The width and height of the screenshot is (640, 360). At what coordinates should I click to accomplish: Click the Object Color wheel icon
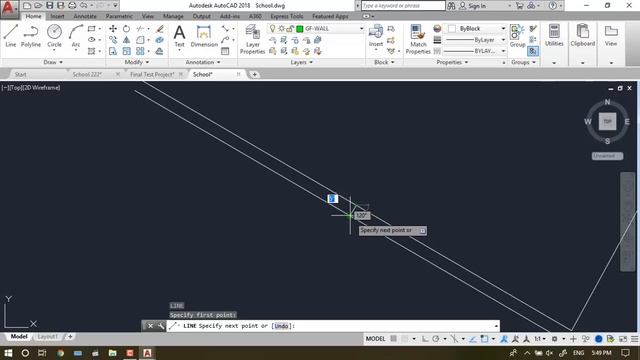[x=437, y=29]
